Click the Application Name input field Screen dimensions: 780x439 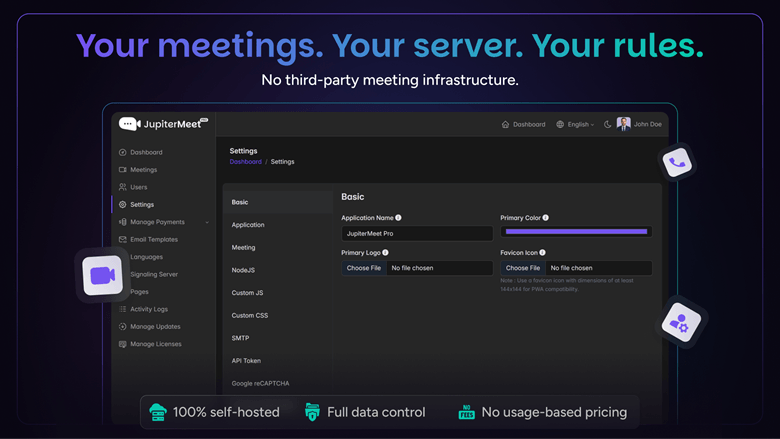pos(417,233)
